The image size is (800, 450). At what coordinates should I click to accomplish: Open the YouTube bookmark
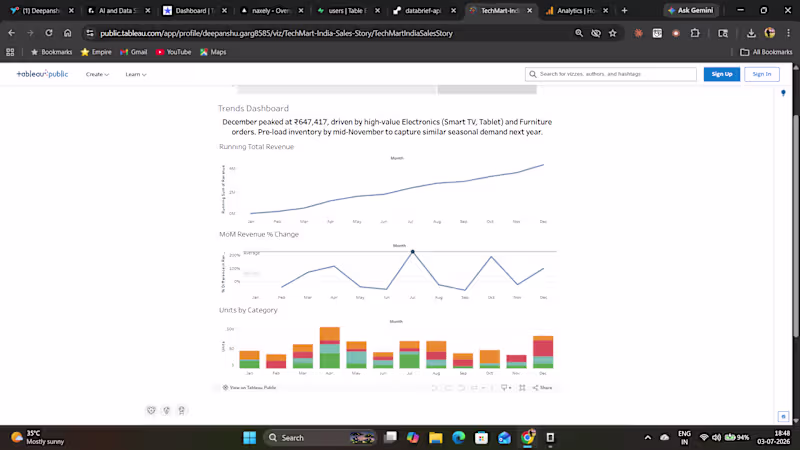(x=173, y=52)
